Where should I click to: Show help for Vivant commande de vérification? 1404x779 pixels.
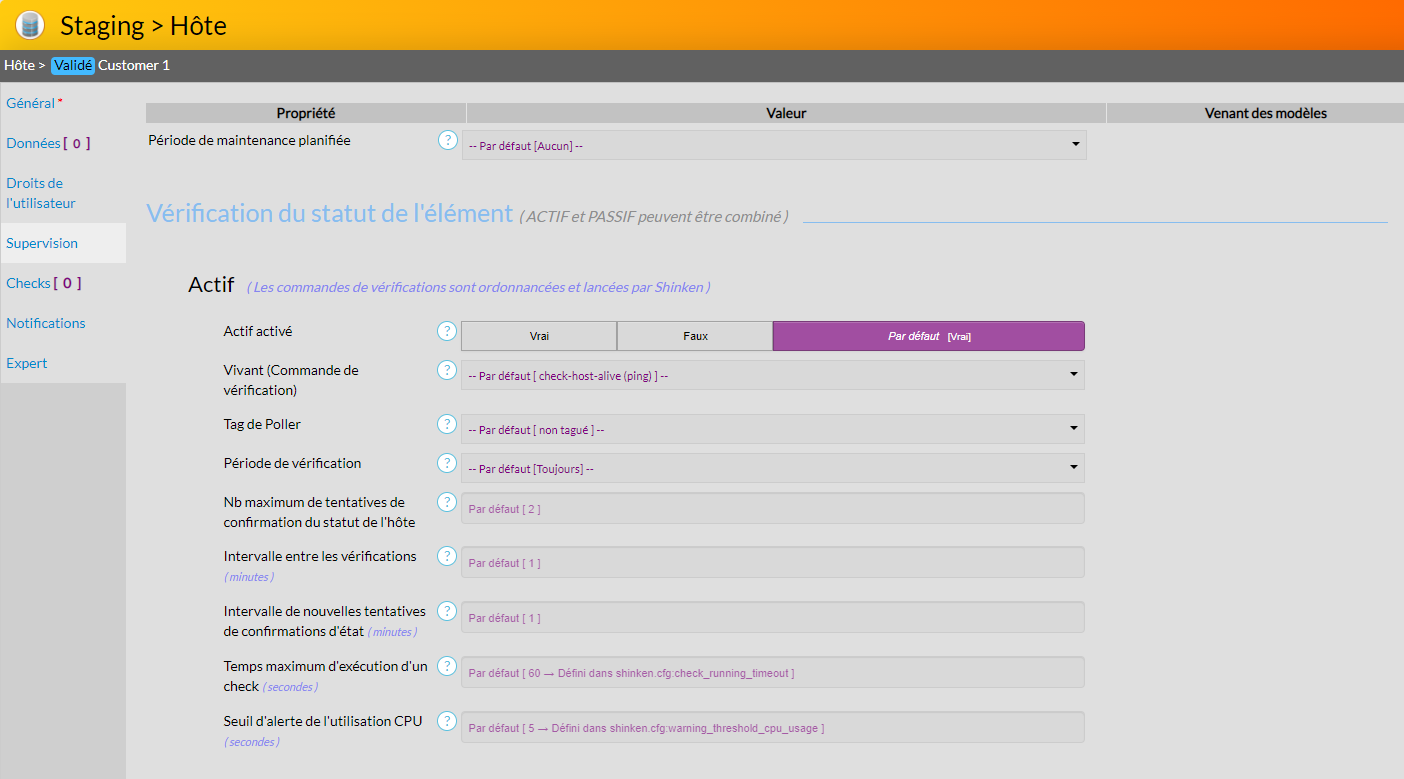pos(447,370)
